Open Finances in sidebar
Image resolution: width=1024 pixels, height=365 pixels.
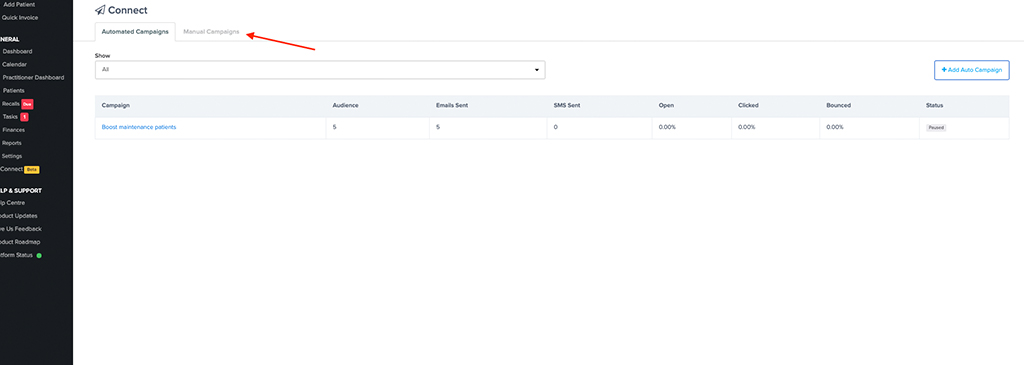coord(13,130)
